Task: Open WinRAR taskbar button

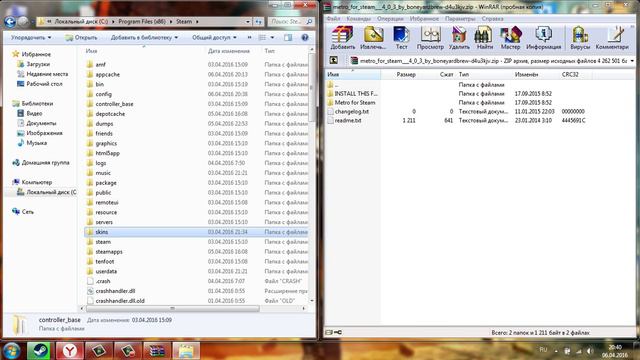Action: [x=157, y=351]
